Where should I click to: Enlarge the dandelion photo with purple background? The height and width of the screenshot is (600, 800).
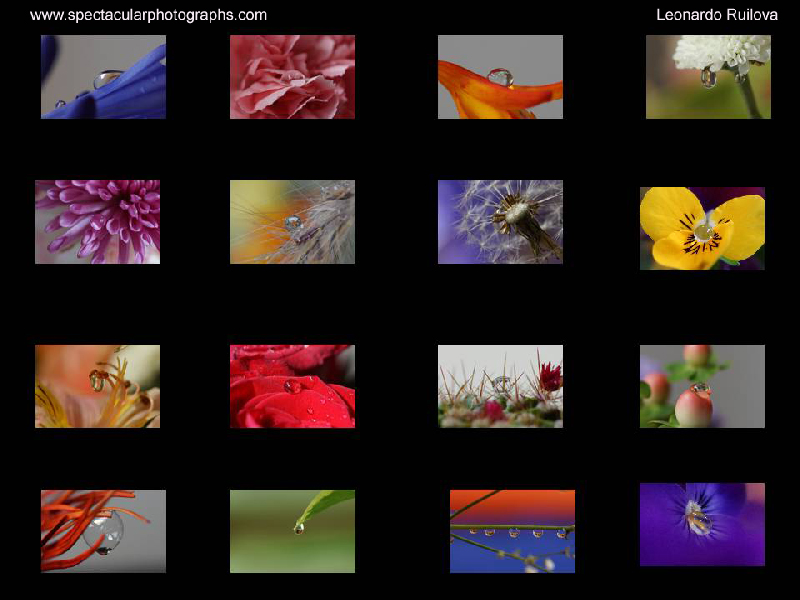coord(500,222)
